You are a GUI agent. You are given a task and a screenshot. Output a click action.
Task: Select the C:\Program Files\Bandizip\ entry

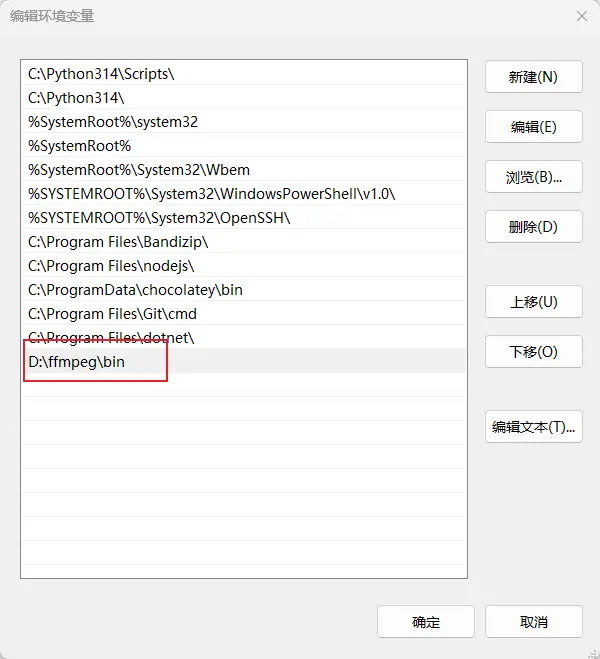(118, 242)
